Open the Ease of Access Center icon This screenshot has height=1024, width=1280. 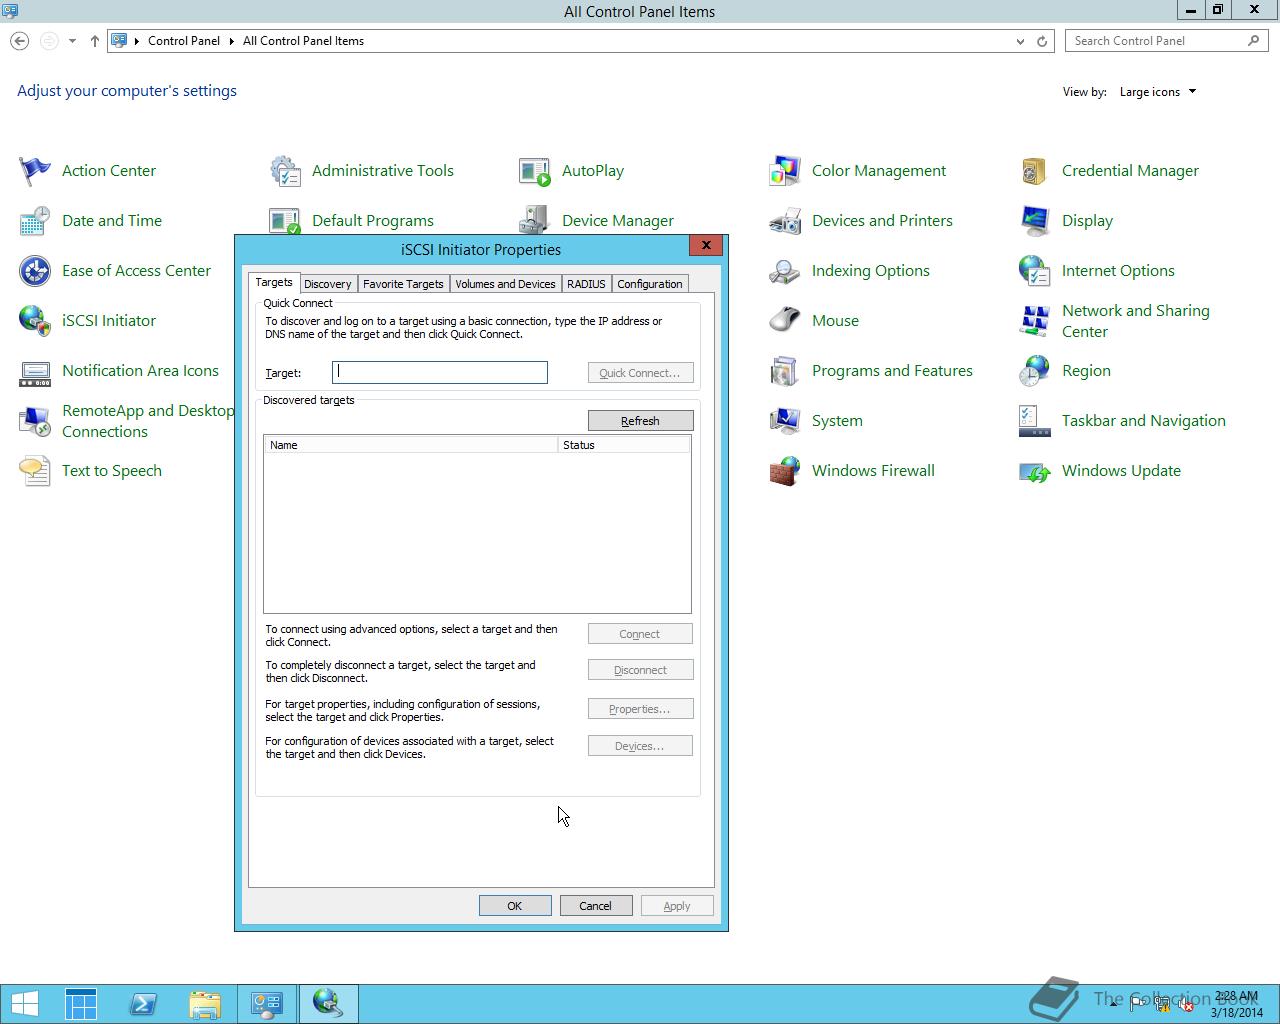click(x=35, y=271)
